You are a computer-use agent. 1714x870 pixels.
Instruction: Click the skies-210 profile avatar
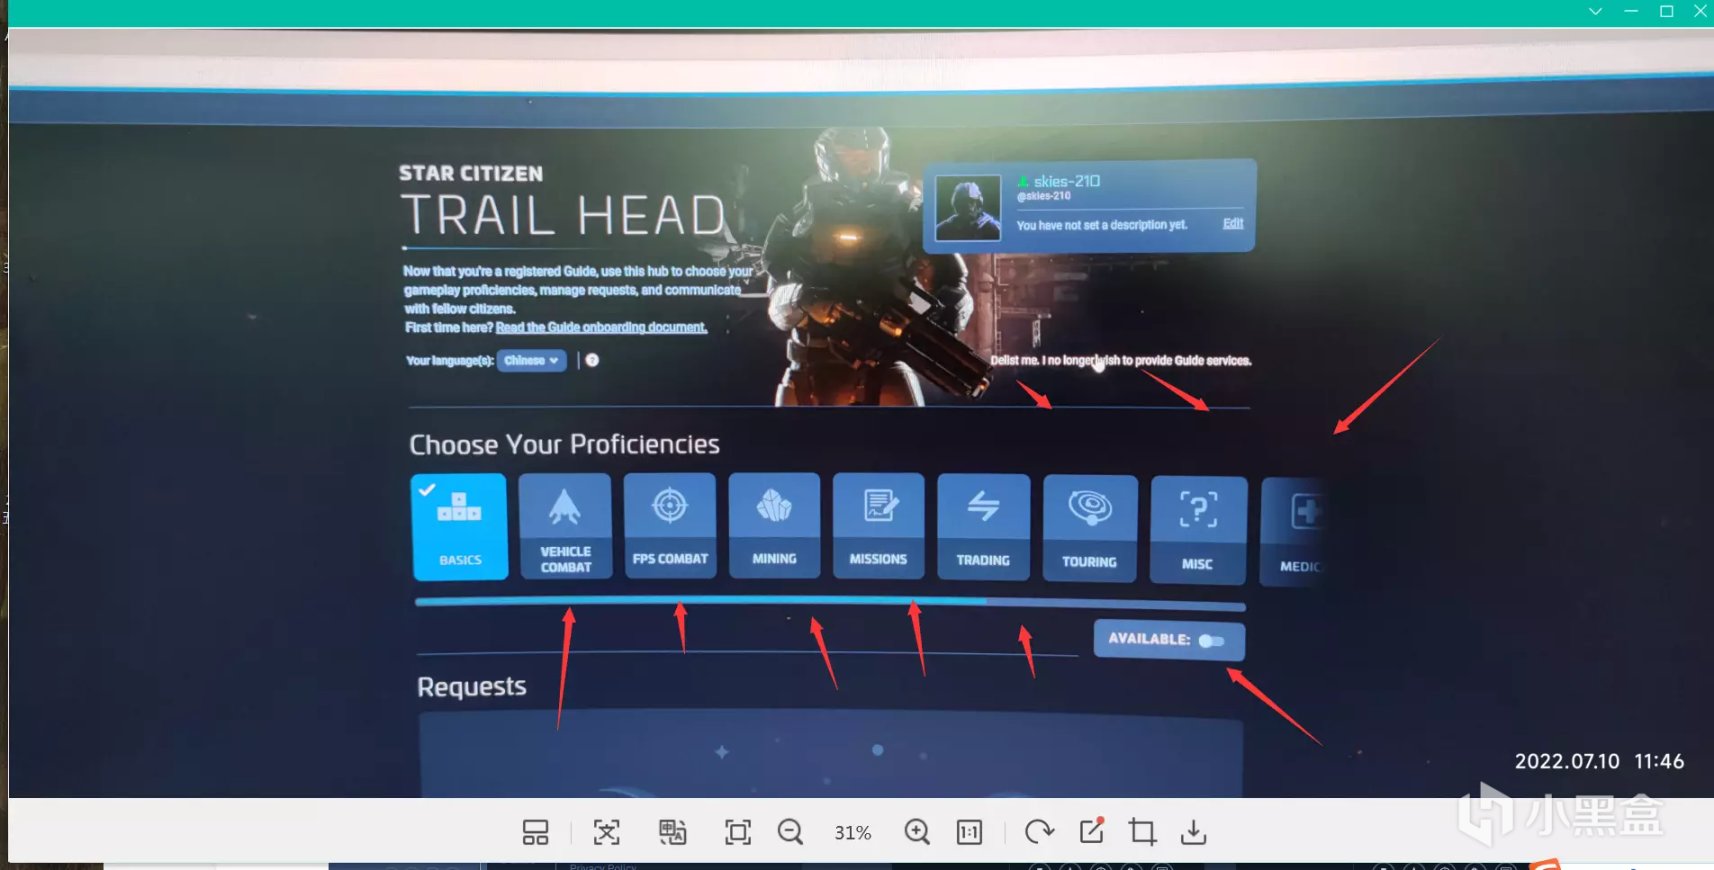tap(967, 207)
